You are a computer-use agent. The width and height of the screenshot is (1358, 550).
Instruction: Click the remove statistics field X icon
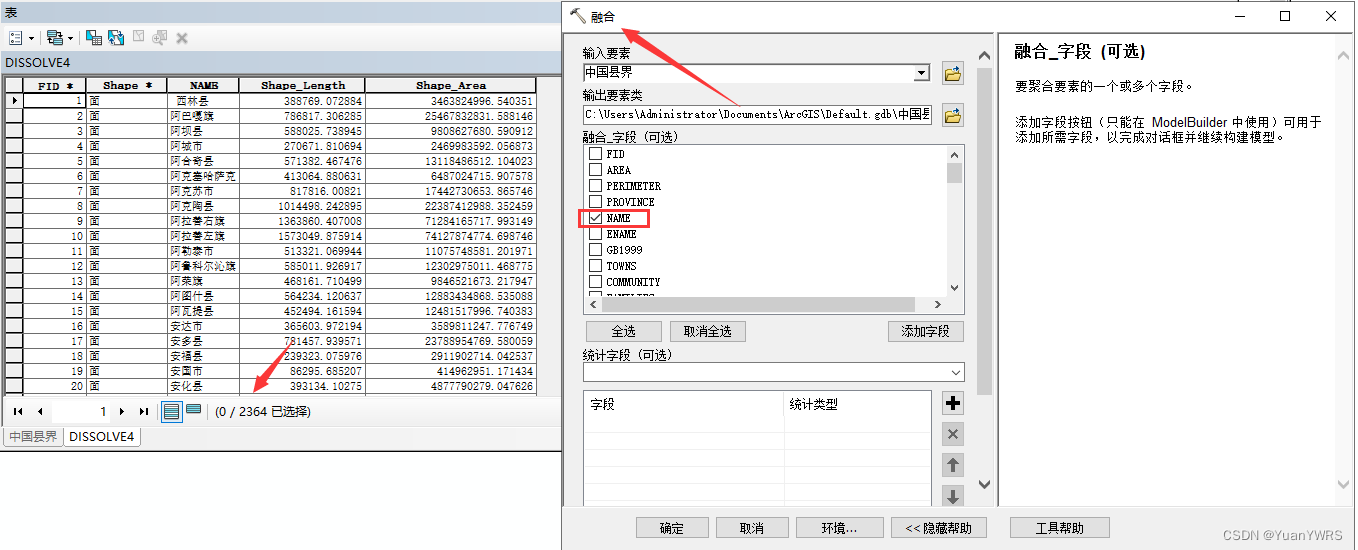pyautogui.click(x=953, y=434)
